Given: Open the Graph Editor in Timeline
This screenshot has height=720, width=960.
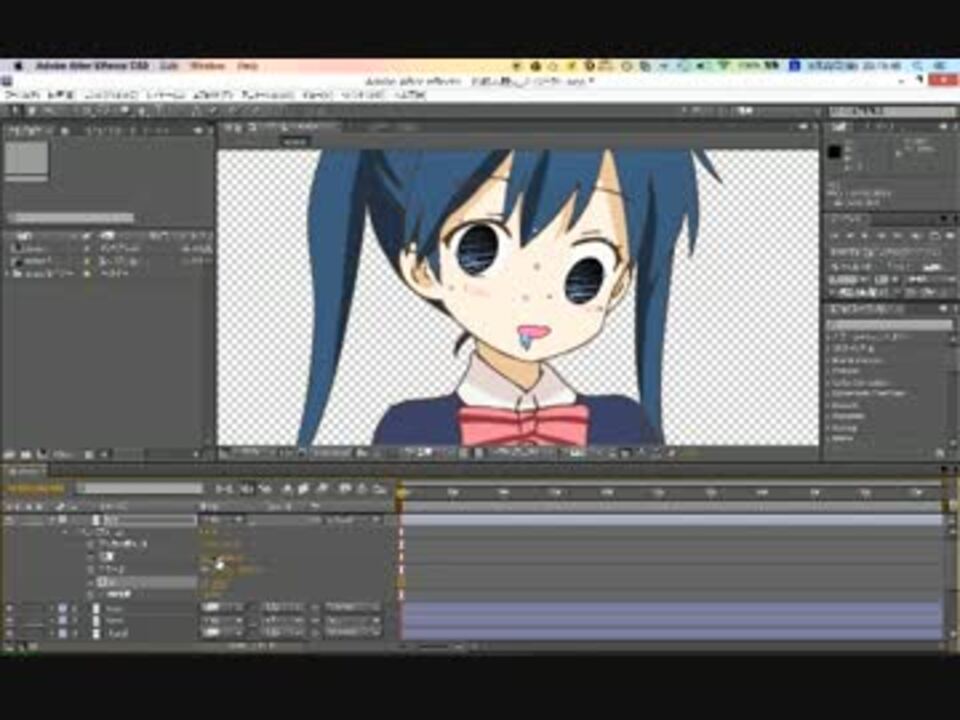Looking at the screenshot, I should point(380,489).
